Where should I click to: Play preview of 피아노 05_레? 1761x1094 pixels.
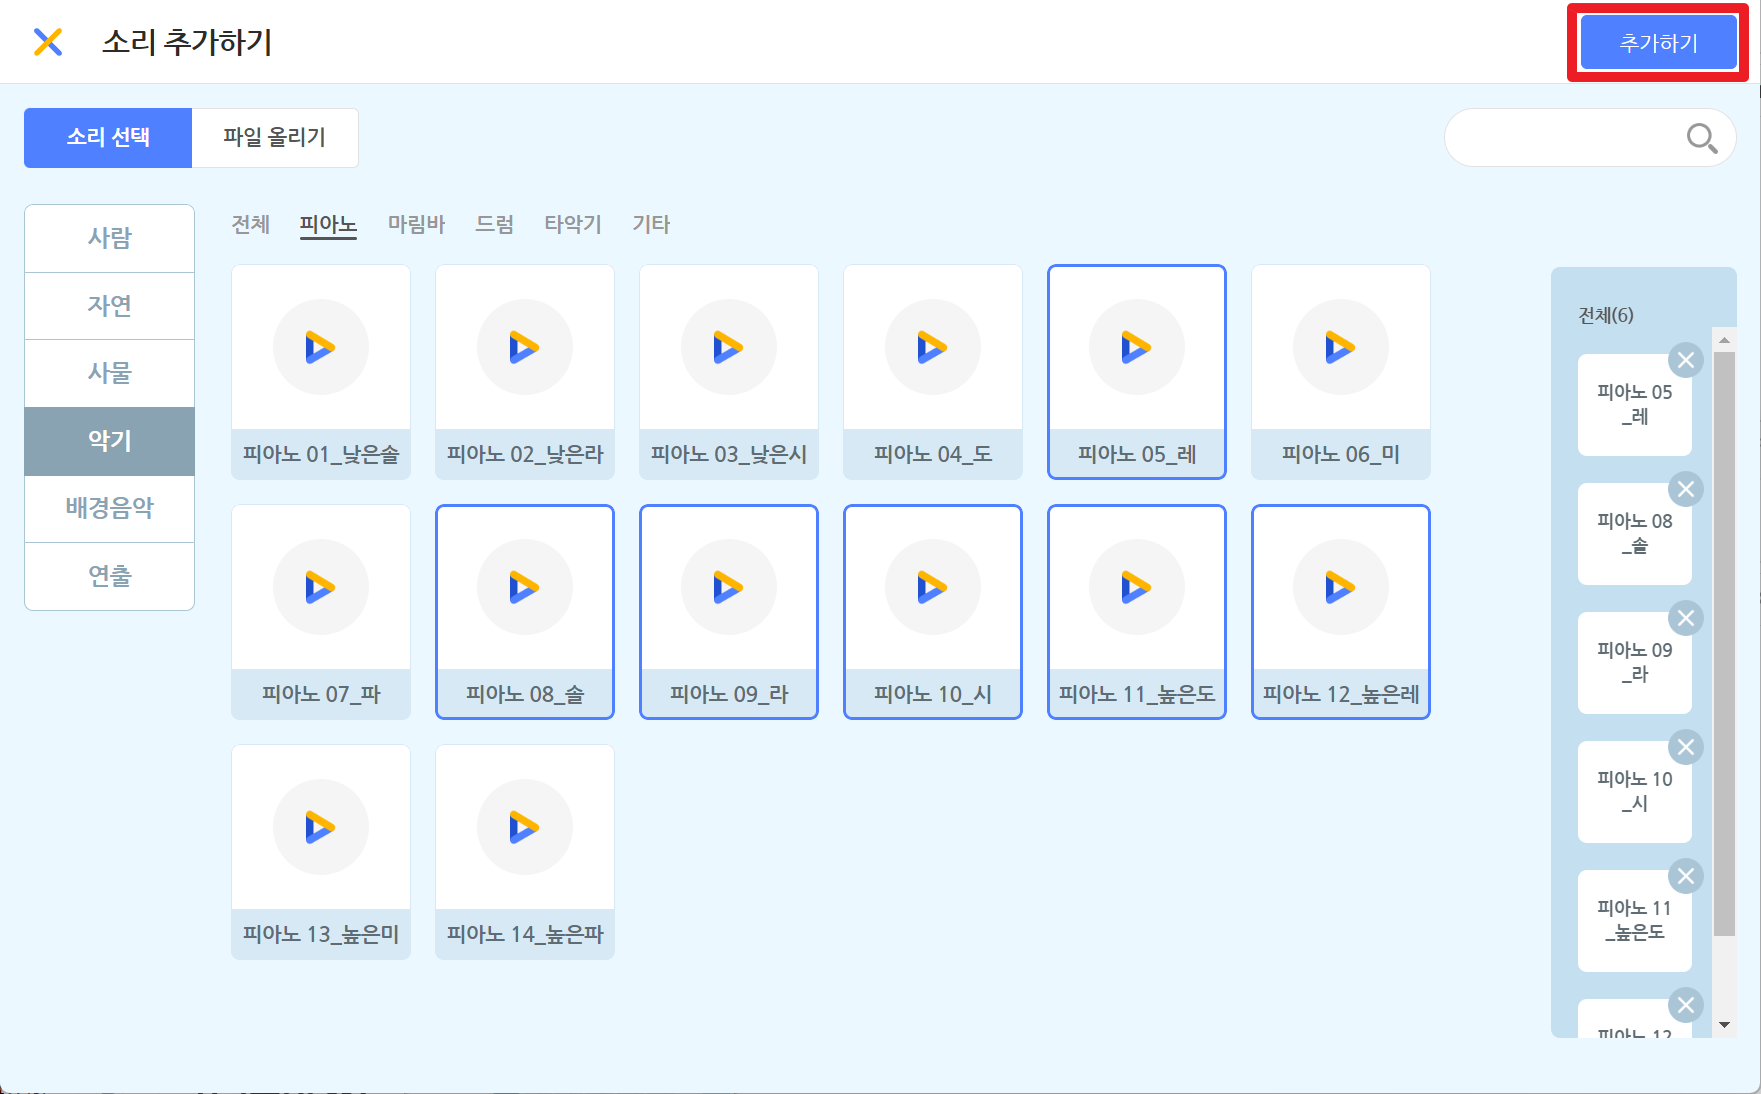1137,347
